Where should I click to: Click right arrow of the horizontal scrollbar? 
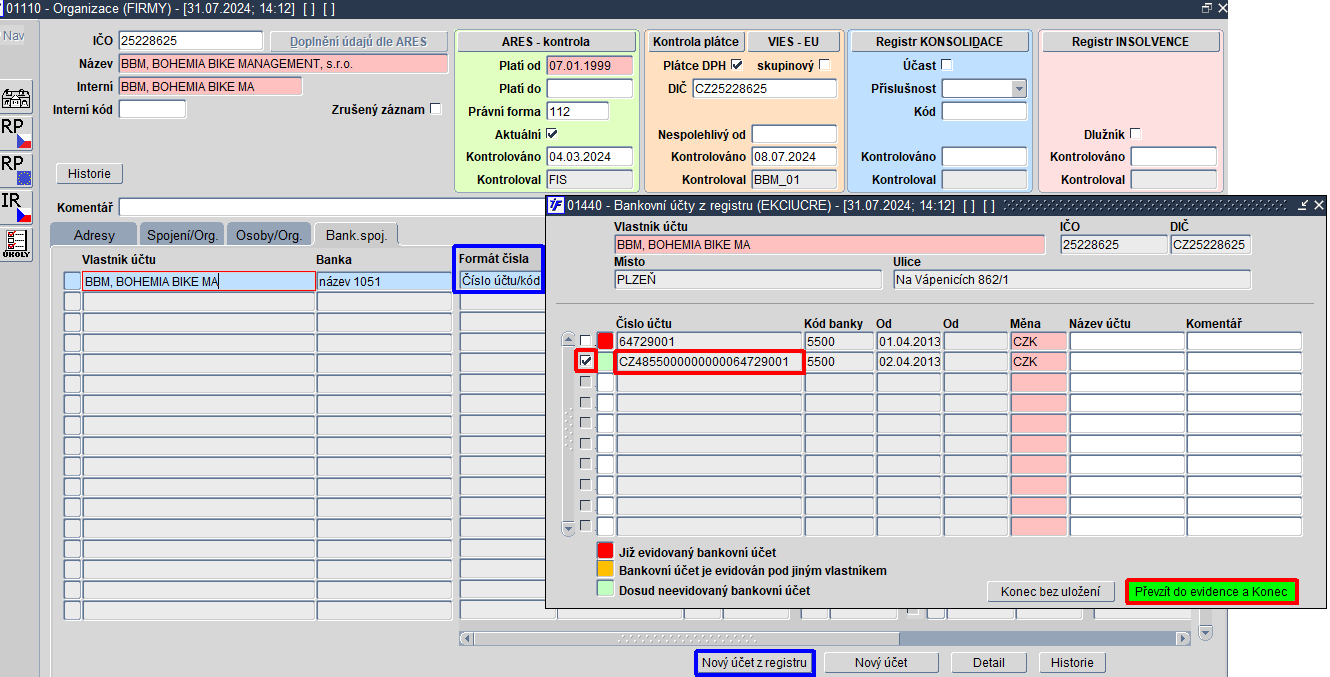pyautogui.click(x=1183, y=637)
